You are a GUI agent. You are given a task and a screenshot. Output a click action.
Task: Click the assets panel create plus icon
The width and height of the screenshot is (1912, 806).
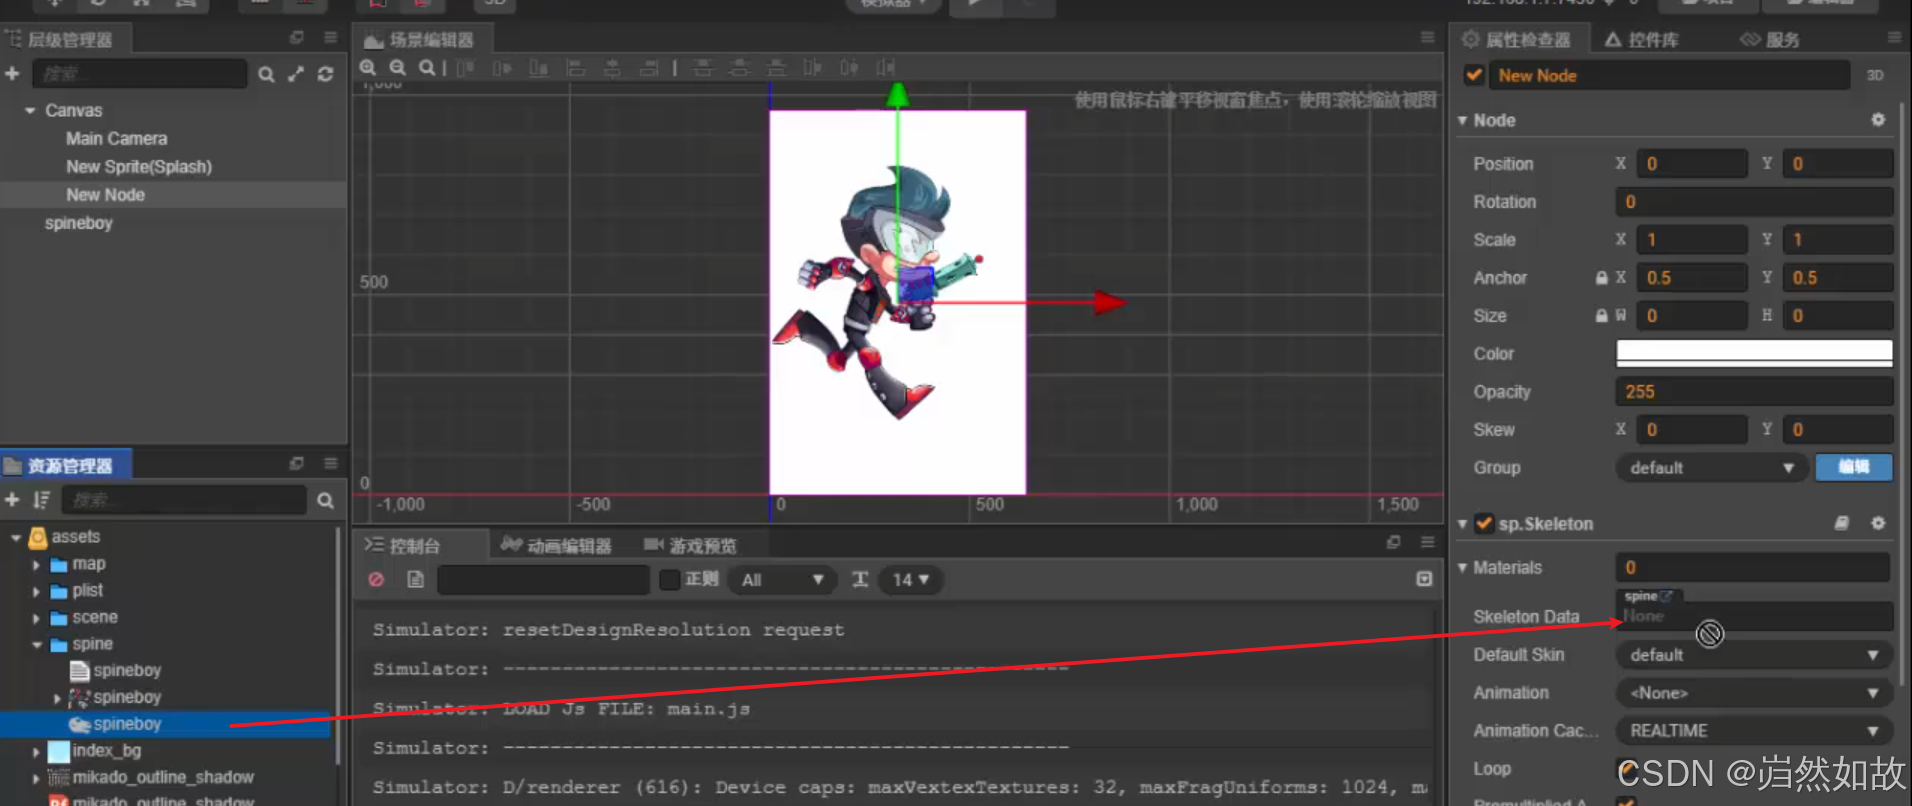click(x=12, y=500)
